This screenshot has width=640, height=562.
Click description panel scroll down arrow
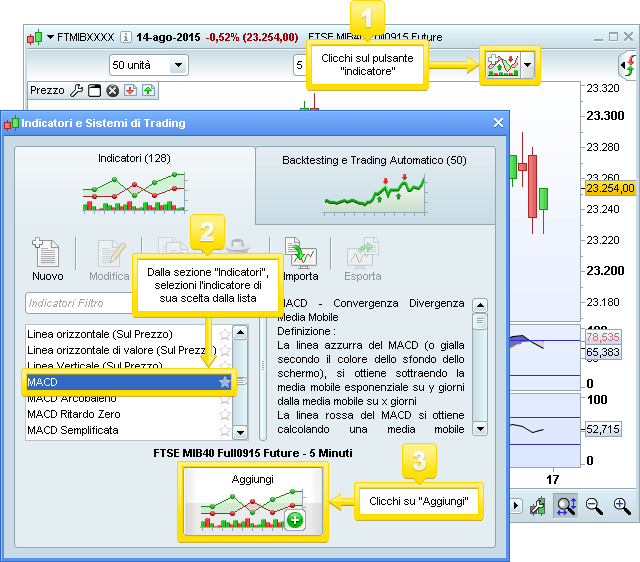480,429
